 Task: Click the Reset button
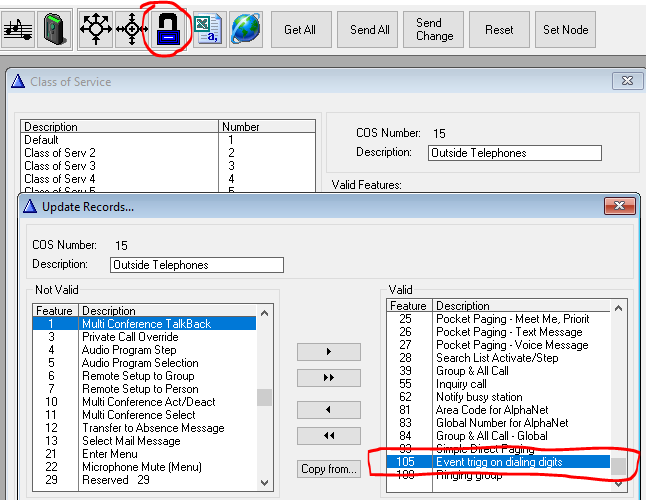(x=499, y=29)
